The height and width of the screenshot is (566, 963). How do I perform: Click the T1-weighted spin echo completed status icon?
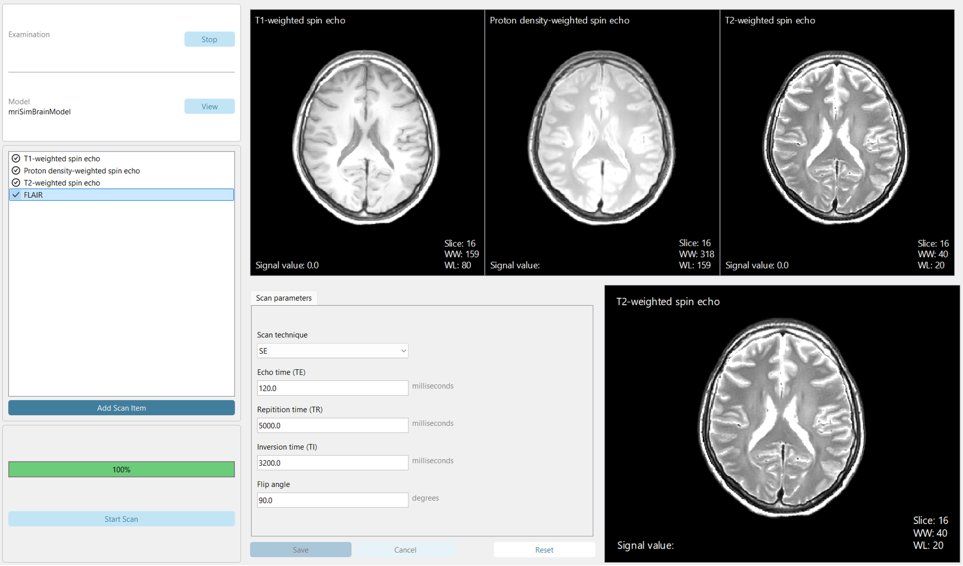[x=16, y=159]
